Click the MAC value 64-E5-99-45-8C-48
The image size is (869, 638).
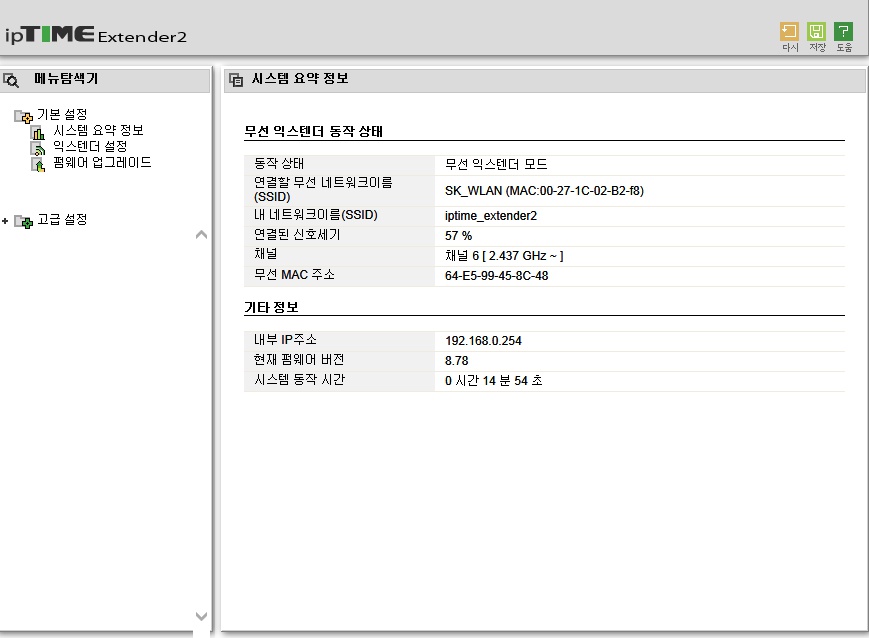(x=497, y=275)
